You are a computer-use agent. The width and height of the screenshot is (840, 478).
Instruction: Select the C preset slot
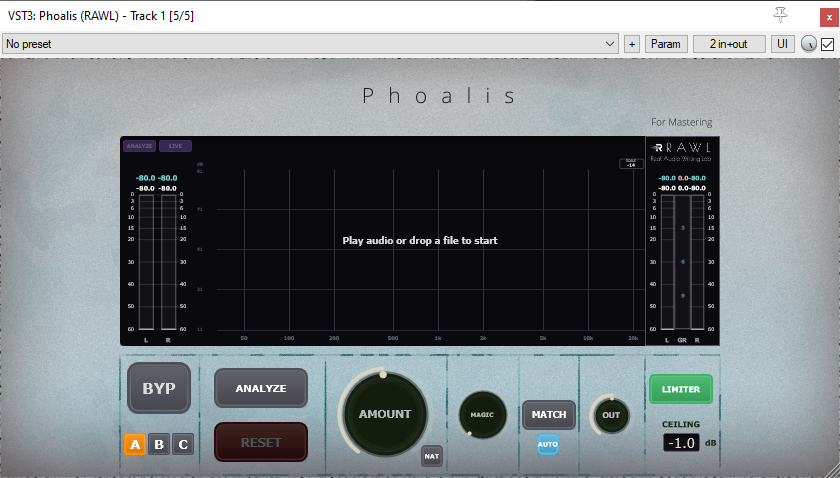[x=183, y=444]
